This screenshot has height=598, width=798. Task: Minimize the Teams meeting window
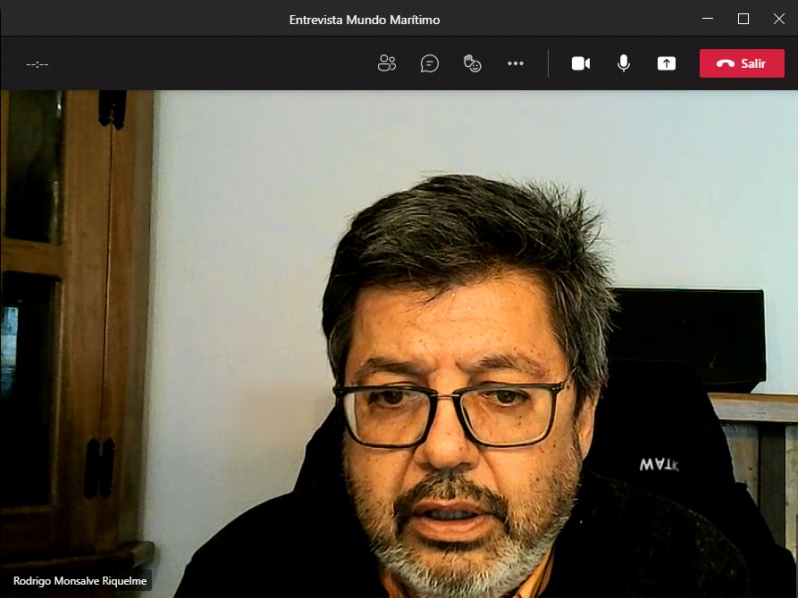pos(708,18)
